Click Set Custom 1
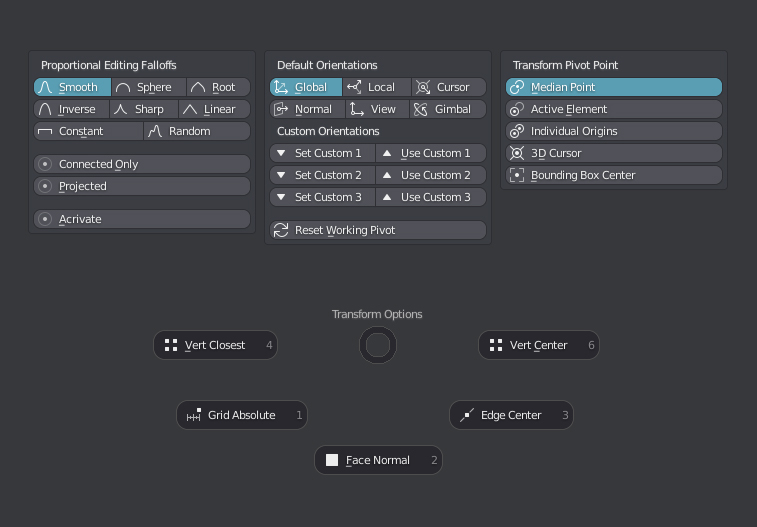 pos(322,153)
